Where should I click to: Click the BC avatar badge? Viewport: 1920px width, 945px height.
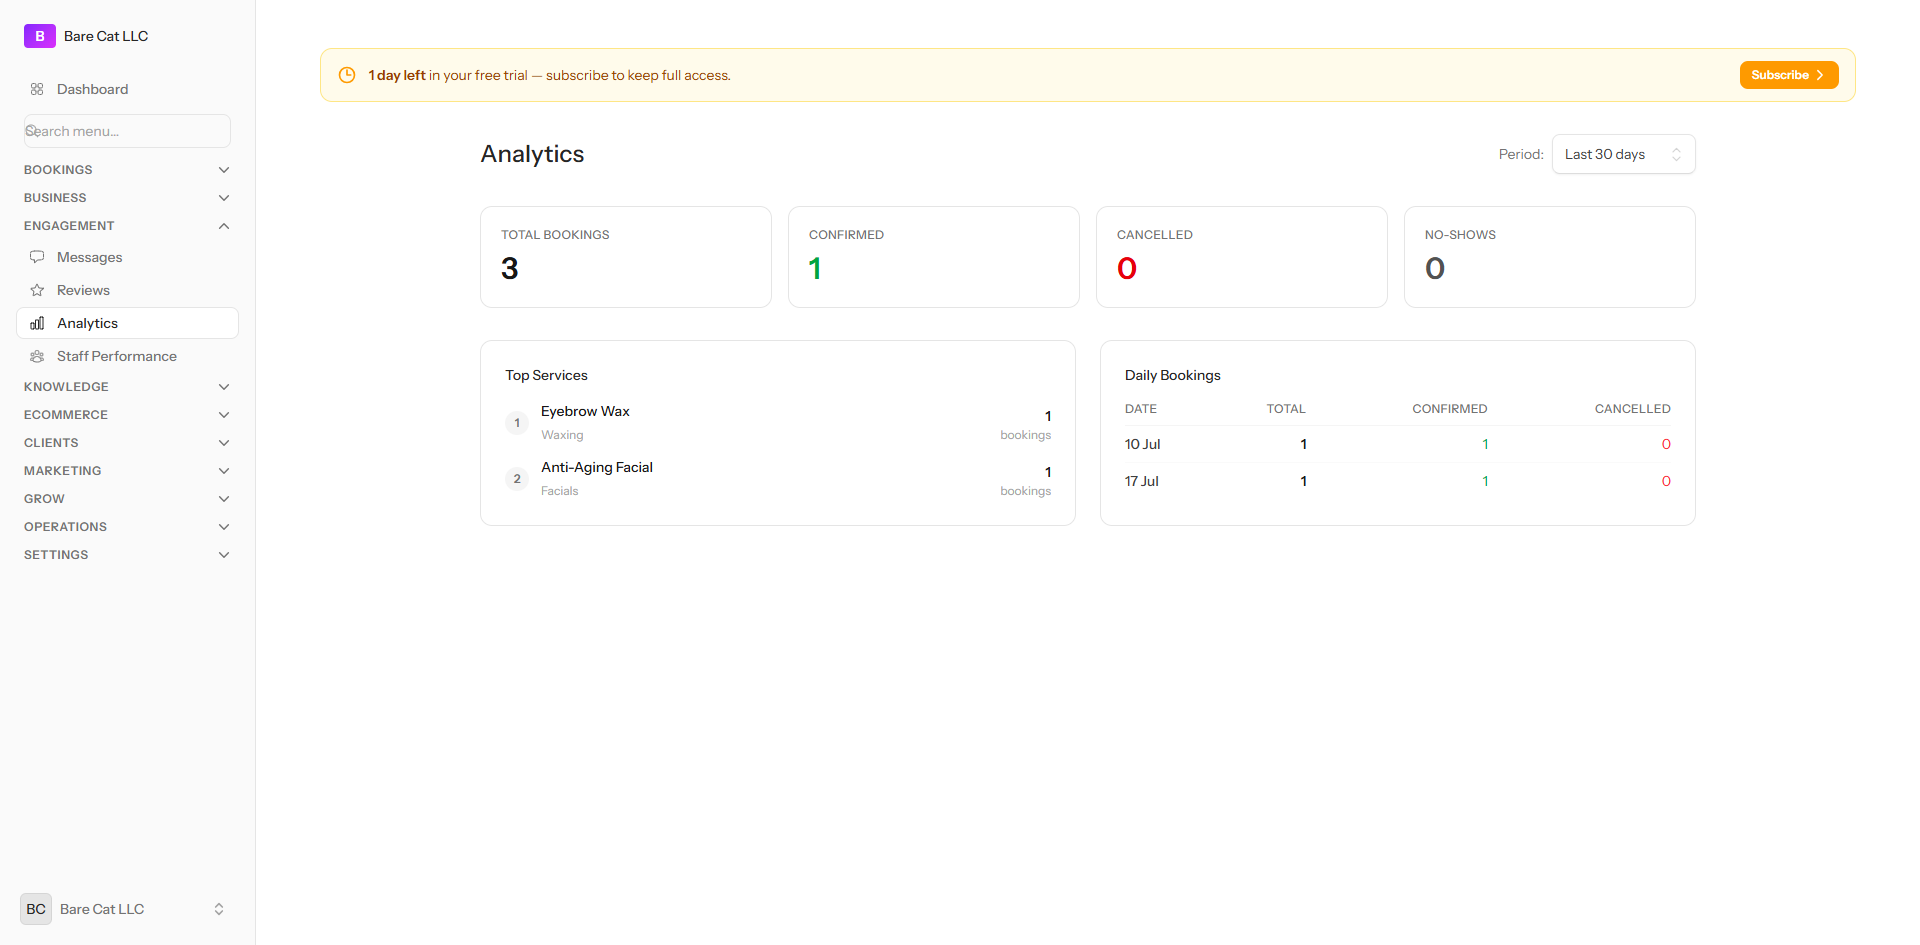(x=36, y=909)
